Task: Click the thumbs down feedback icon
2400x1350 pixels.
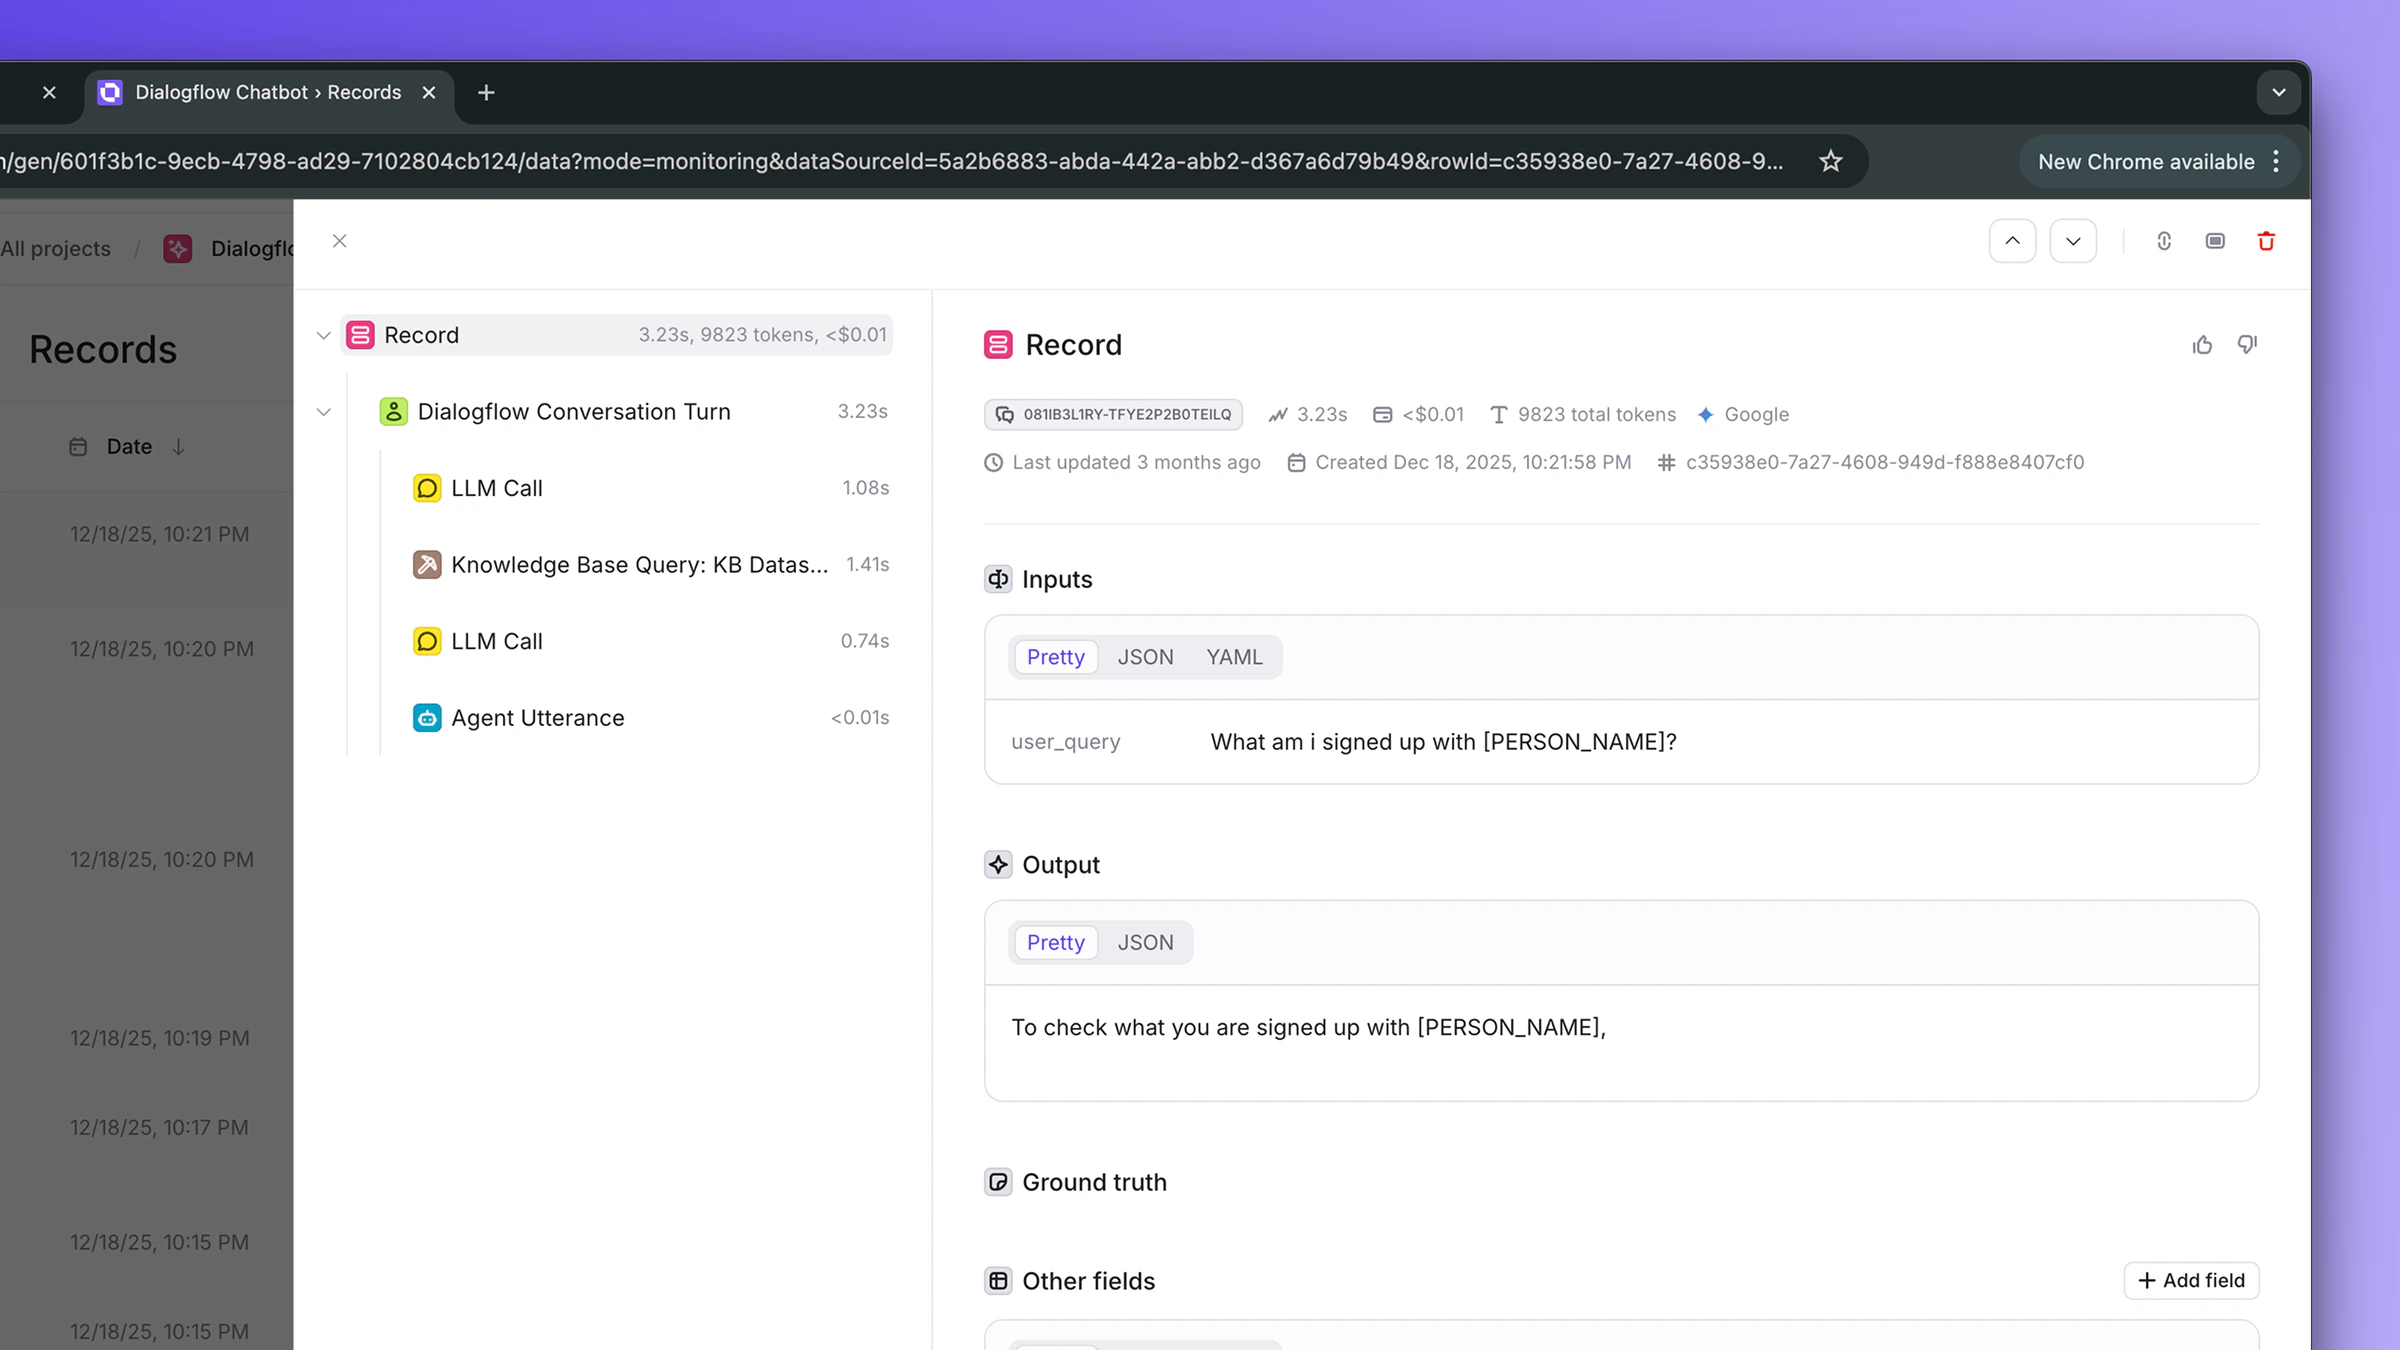Action: tap(2247, 345)
